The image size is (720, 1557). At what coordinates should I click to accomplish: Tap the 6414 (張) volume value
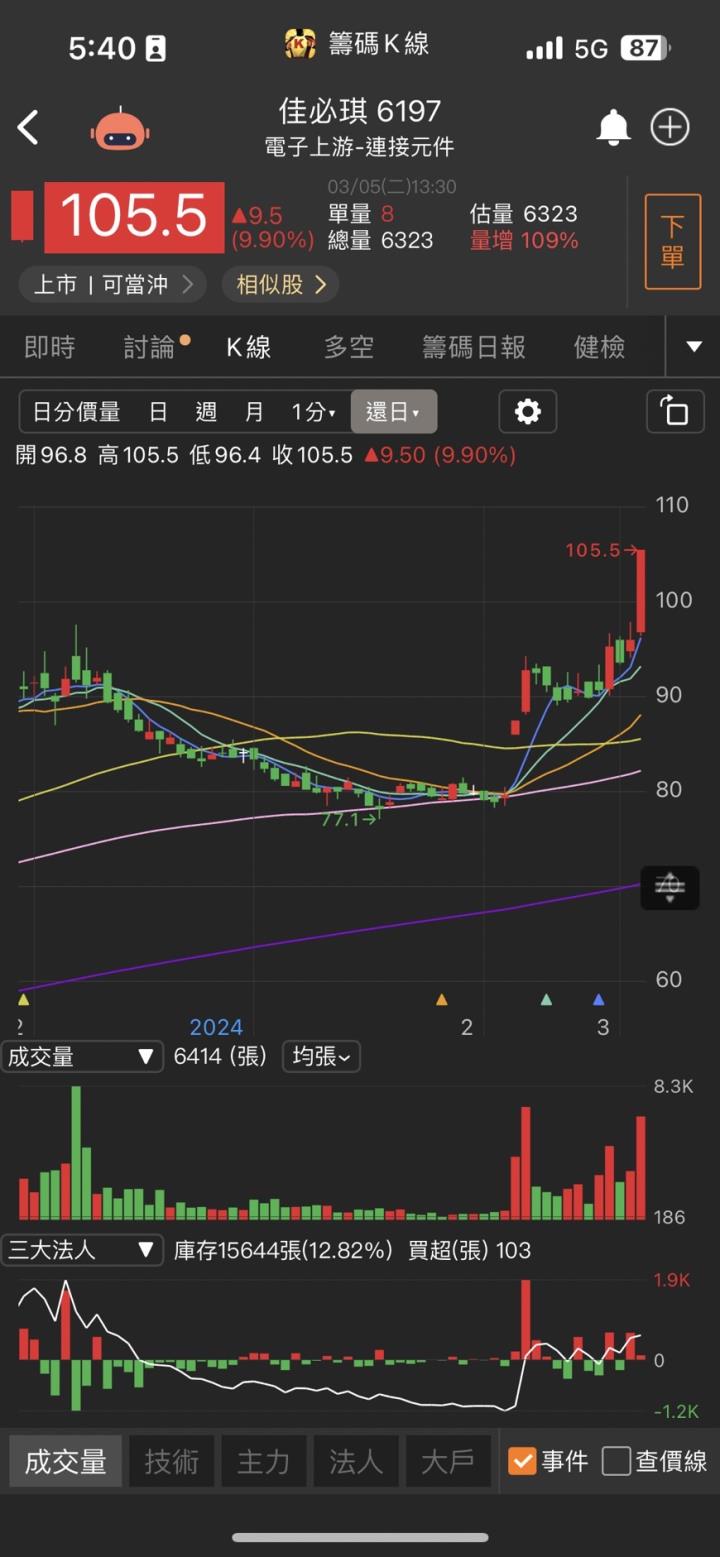tap(220, 1057)
